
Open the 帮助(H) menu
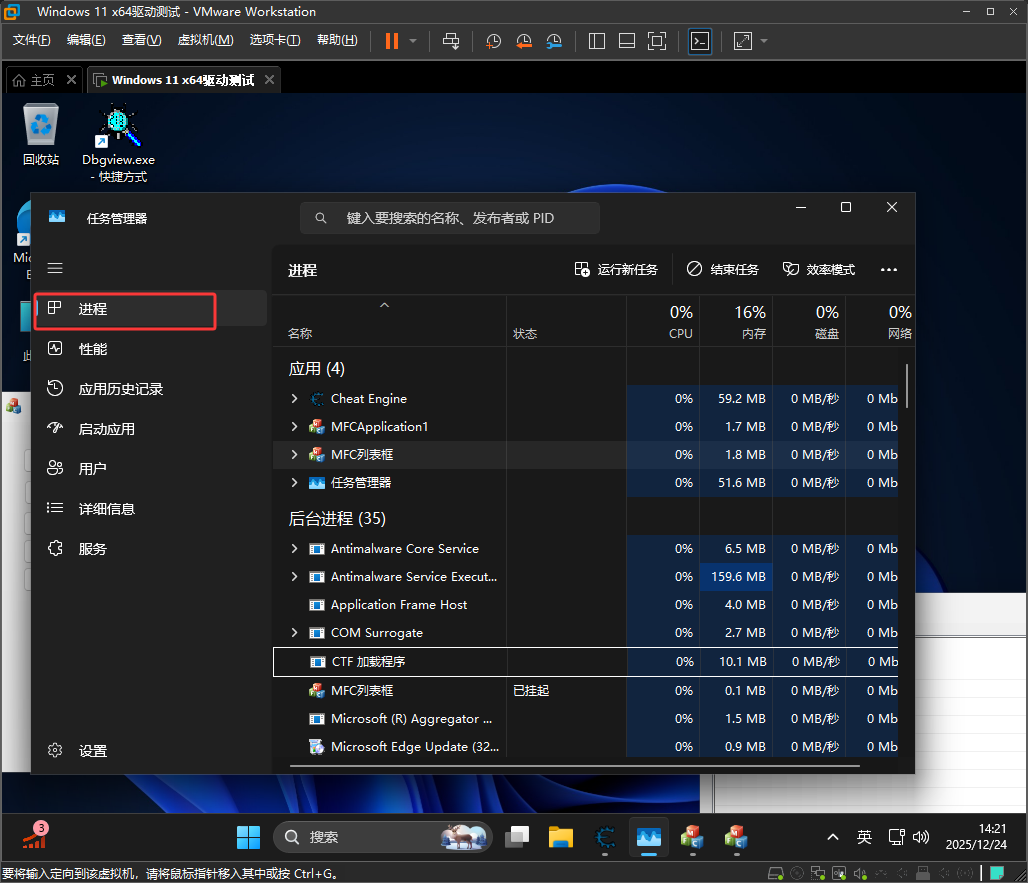337,40
